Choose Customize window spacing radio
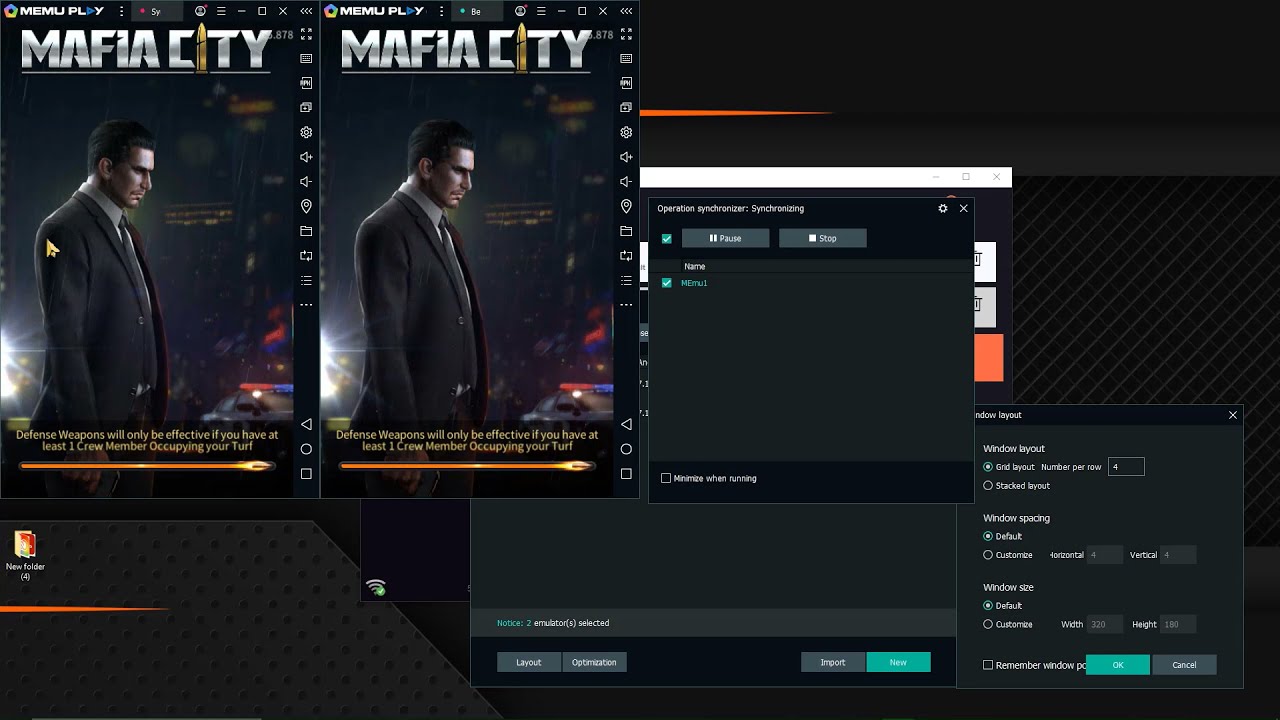 [988, 555]
